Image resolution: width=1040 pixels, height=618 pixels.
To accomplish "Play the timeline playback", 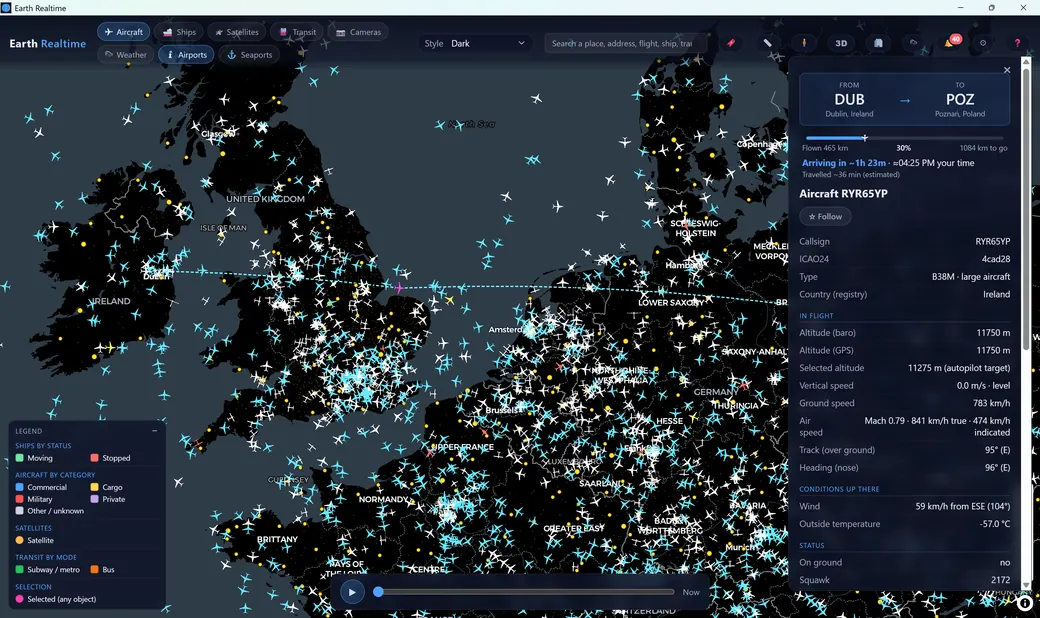I will [x=352, y=592].
